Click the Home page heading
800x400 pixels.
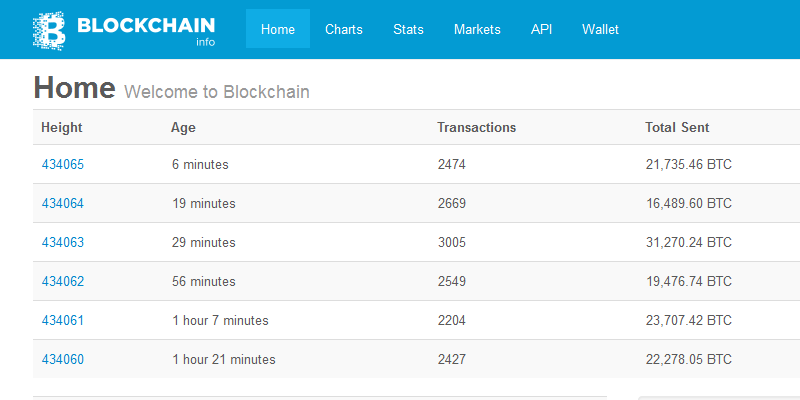tap(75, 88)
